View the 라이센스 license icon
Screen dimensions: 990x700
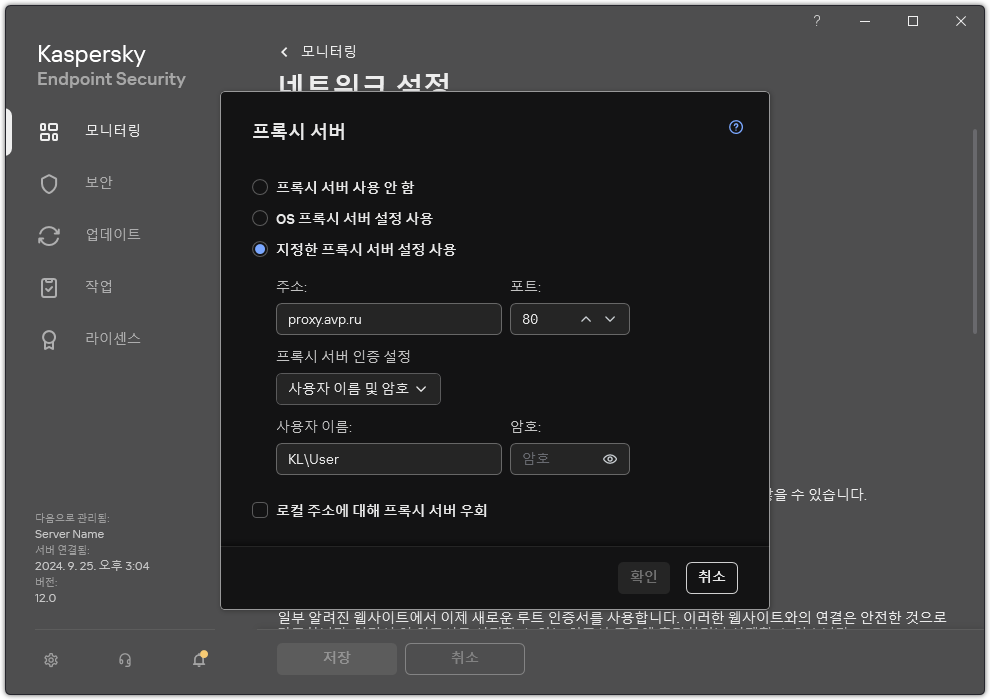point(48,339)
